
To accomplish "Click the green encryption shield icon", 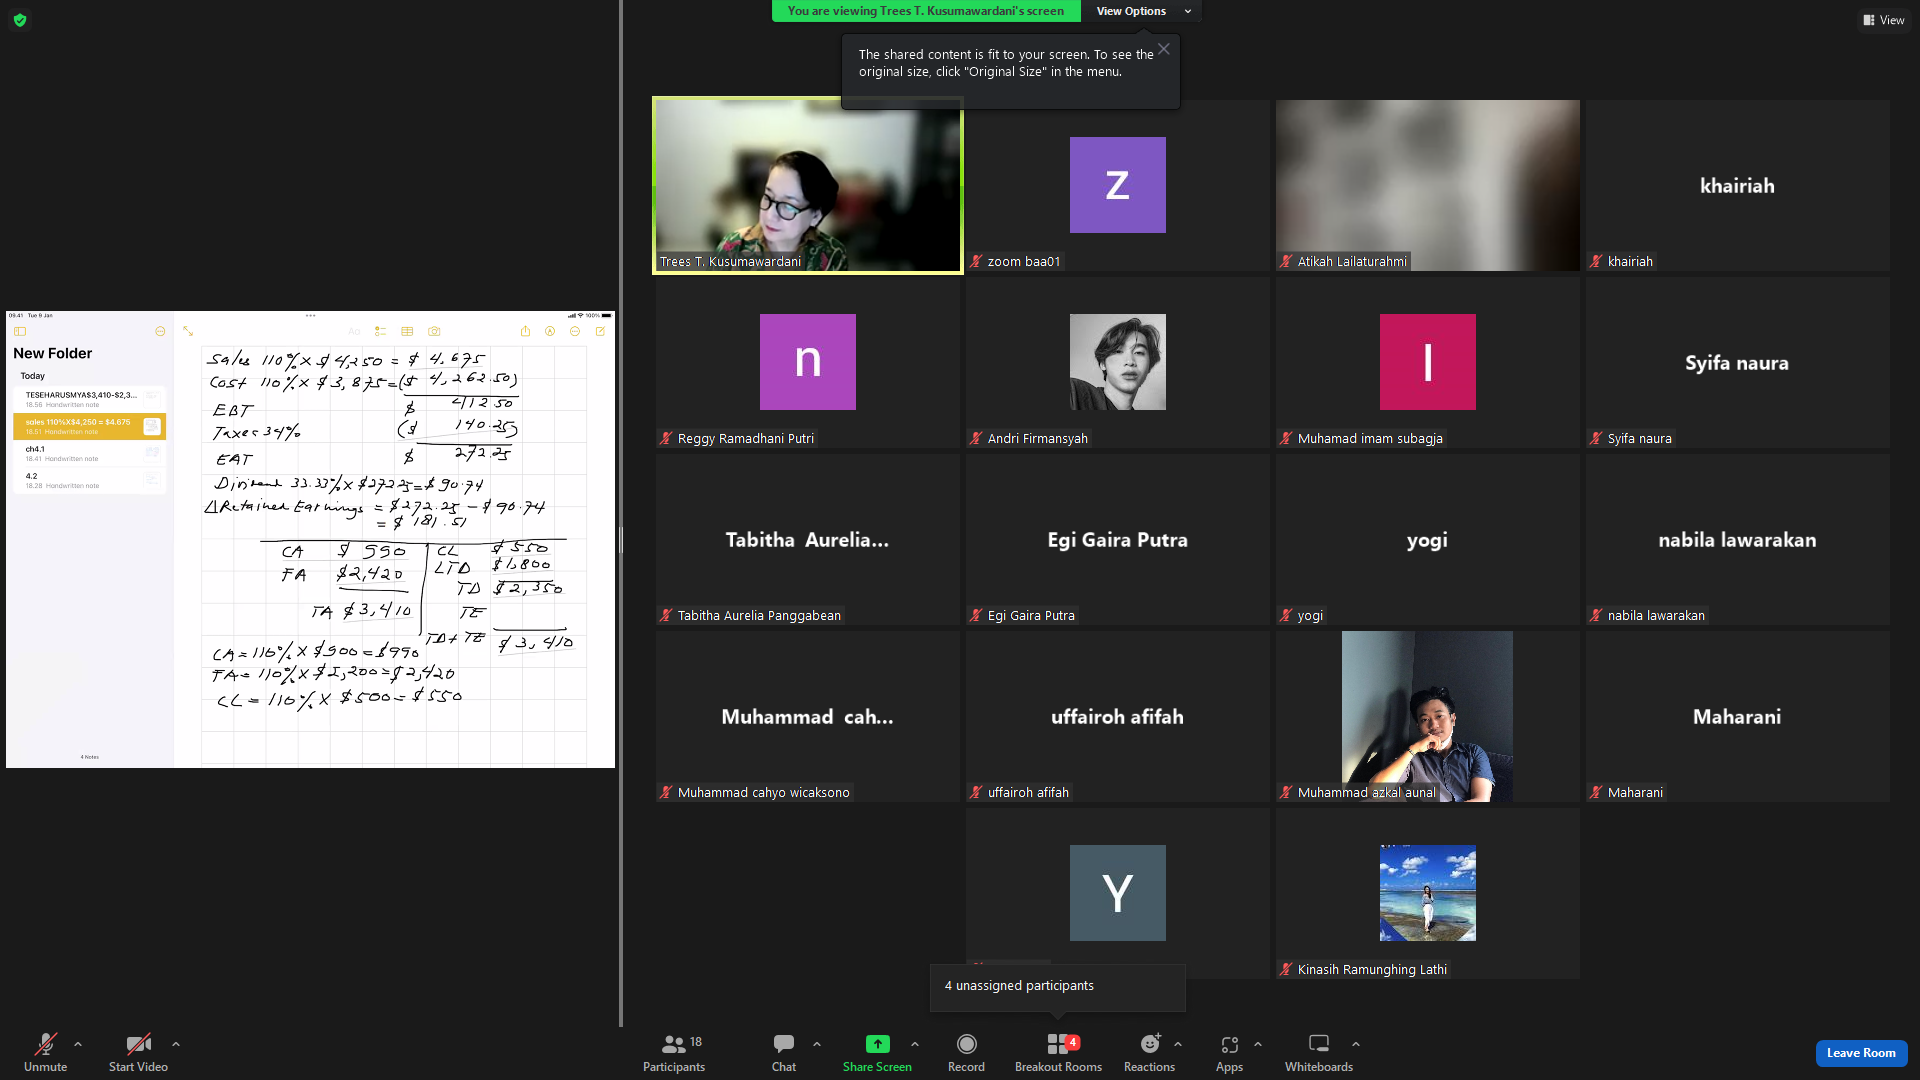I will (x=20, y=20).
